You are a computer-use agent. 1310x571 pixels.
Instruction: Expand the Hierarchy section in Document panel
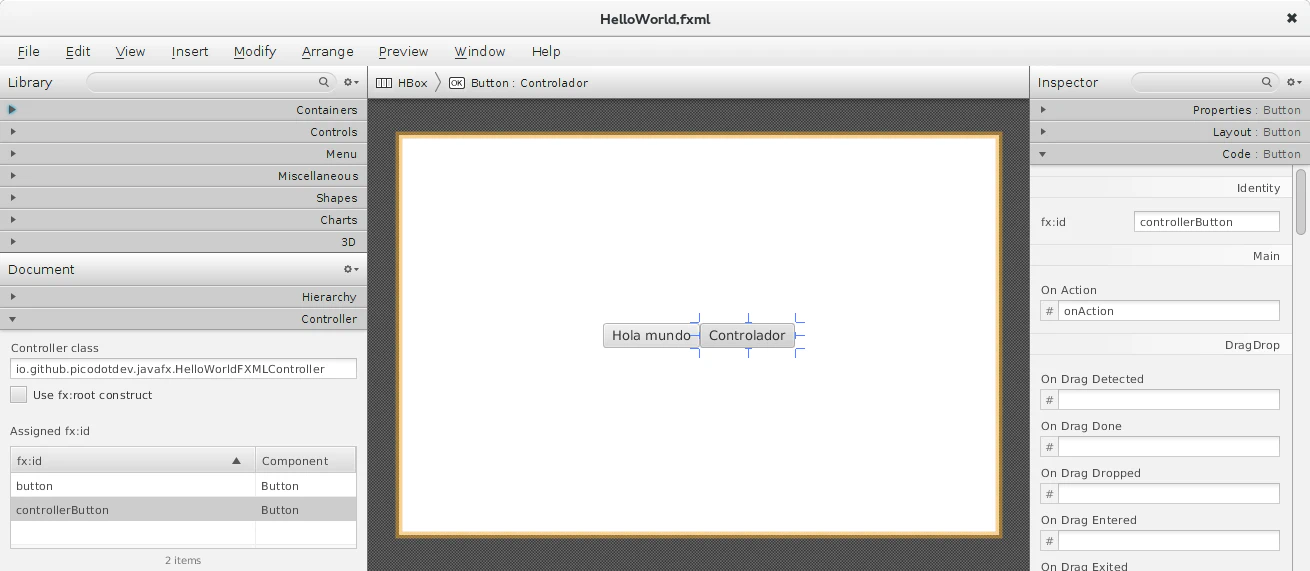pyautogui.click(x=13, y=297)
